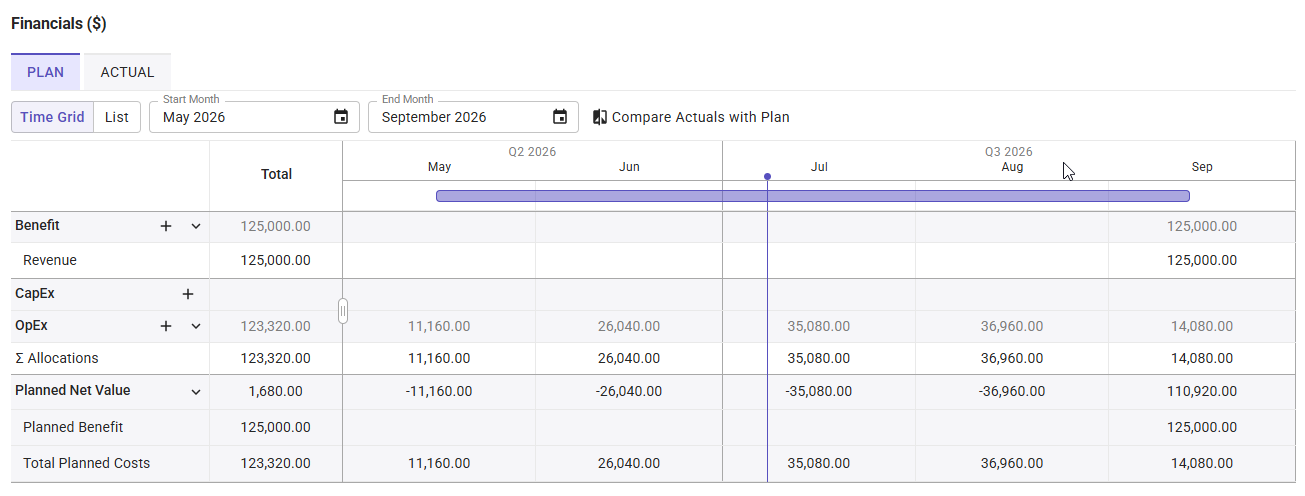The image size is (1305, 496).
Task: Click Σ Allocations Sep cell 14,080.00
Action: point(1202,358)
